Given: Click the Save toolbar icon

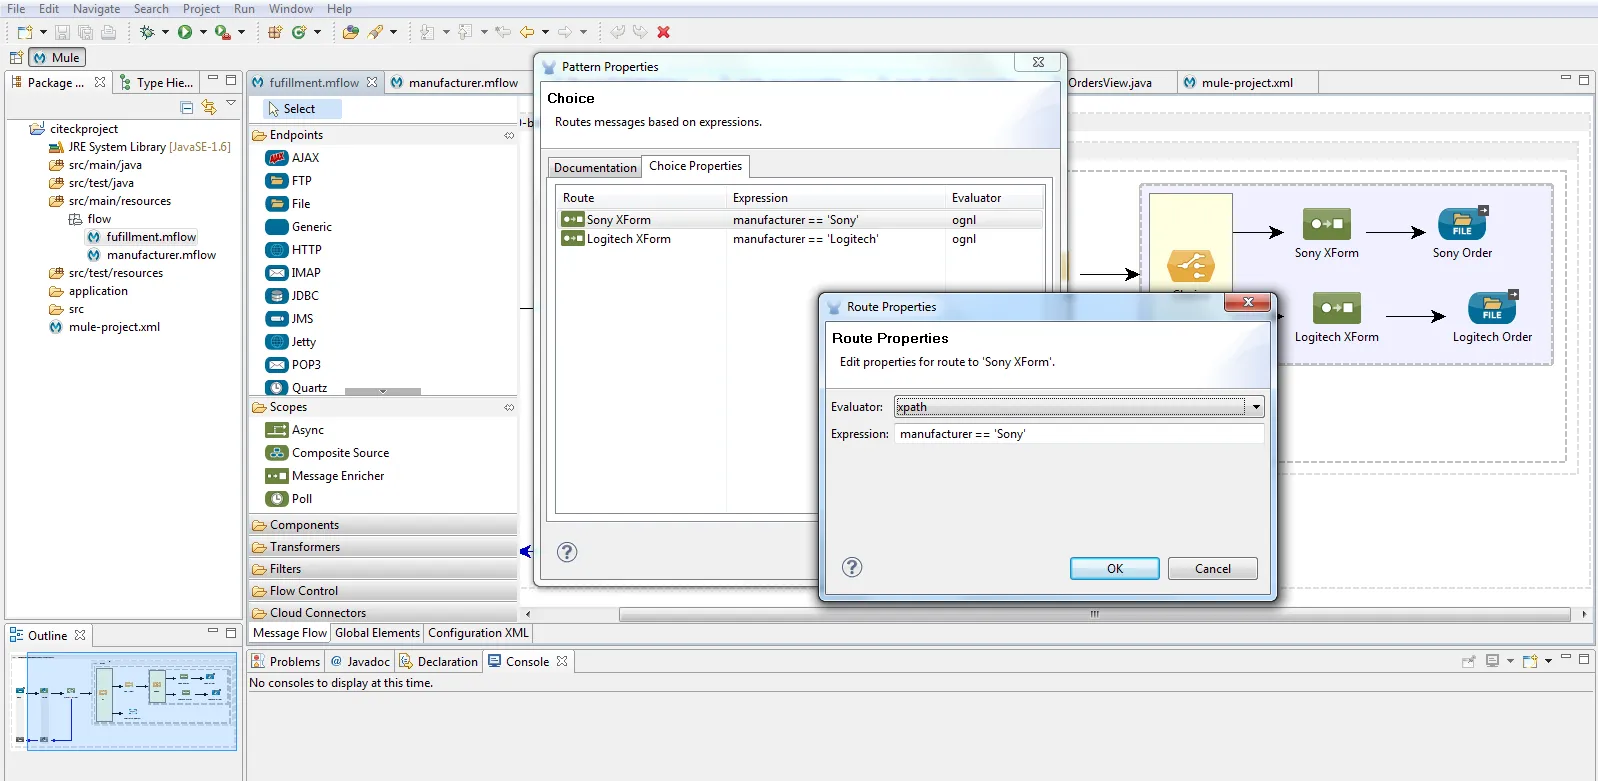Looking at the screenshot, I should click(63, 32).
